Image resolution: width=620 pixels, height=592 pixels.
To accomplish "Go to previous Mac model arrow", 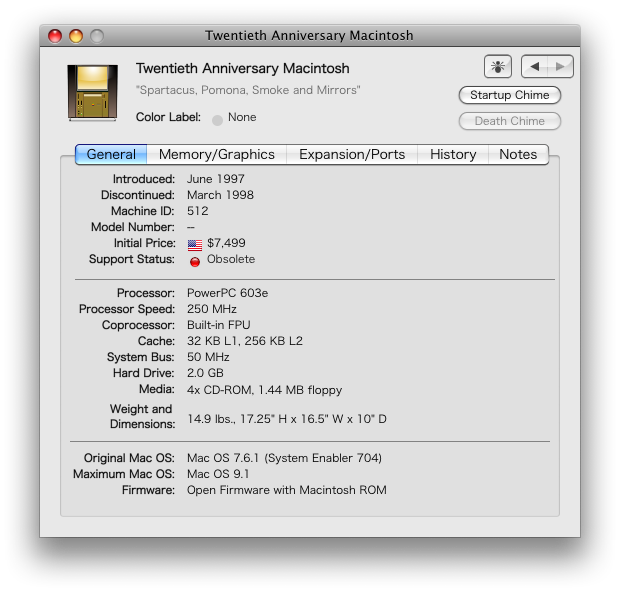I will [535, 66].
